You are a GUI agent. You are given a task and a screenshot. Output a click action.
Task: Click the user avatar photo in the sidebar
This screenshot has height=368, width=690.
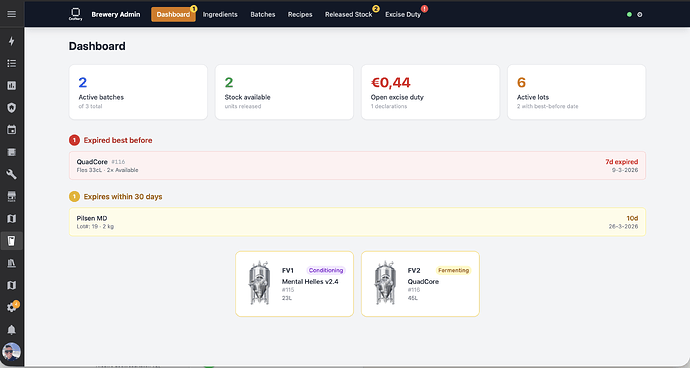[11, 352]
